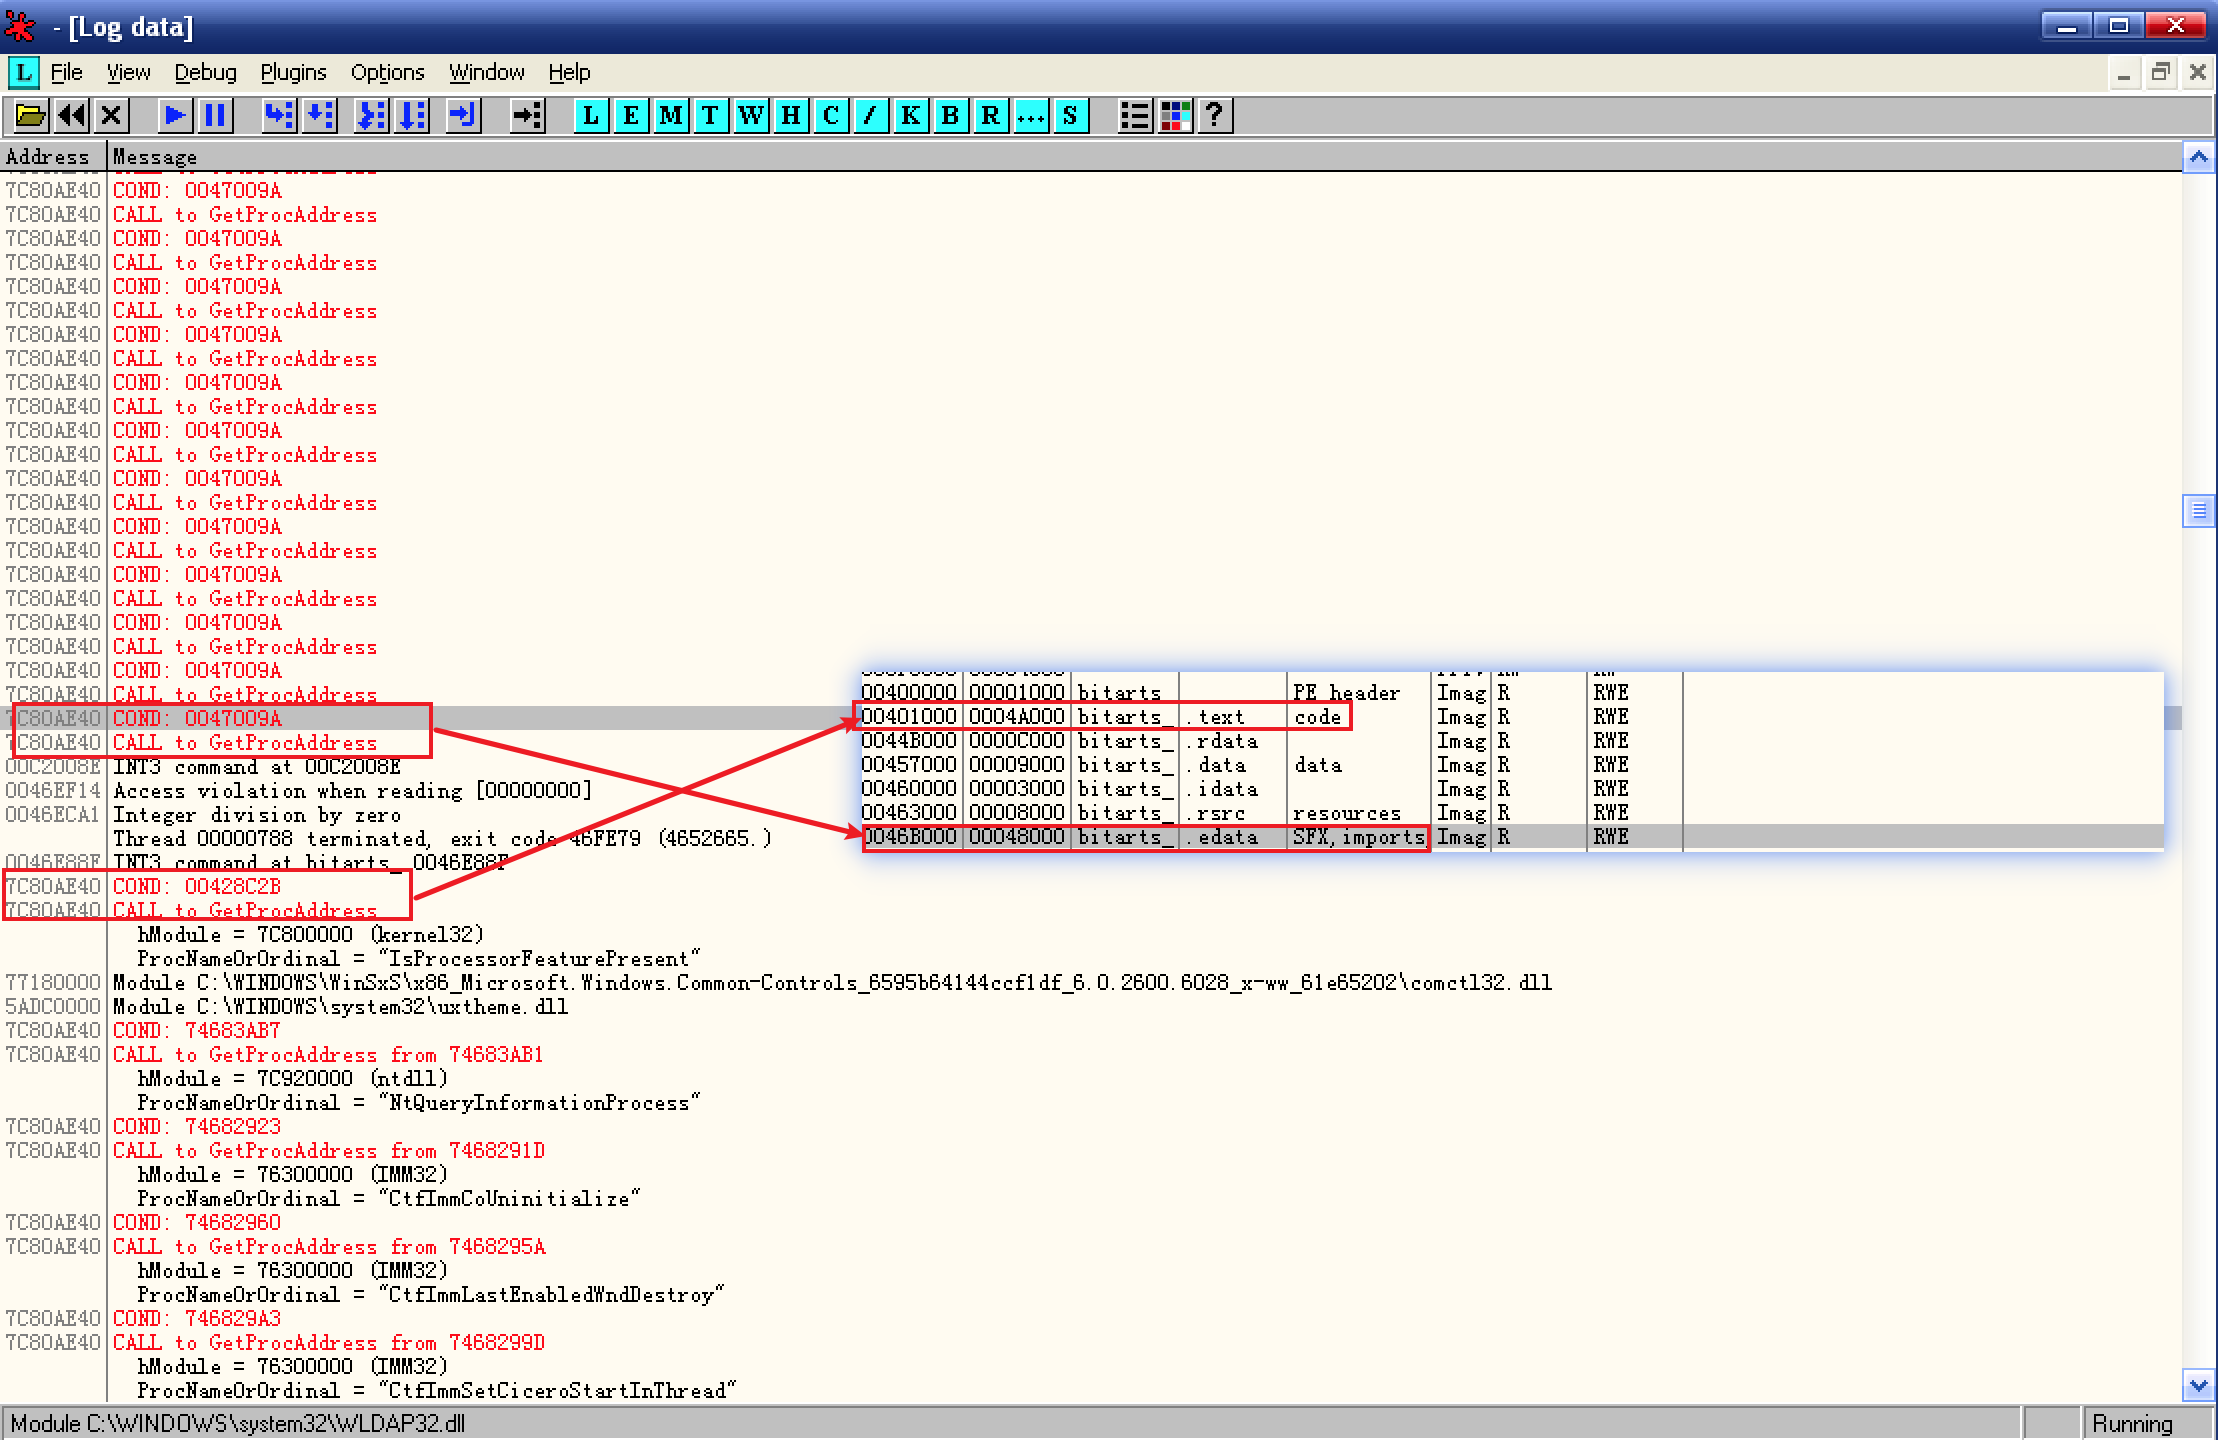Click the Help question mark icon
Image resolution: width=2218 pixels, height=1440 pixels.
1214,116
